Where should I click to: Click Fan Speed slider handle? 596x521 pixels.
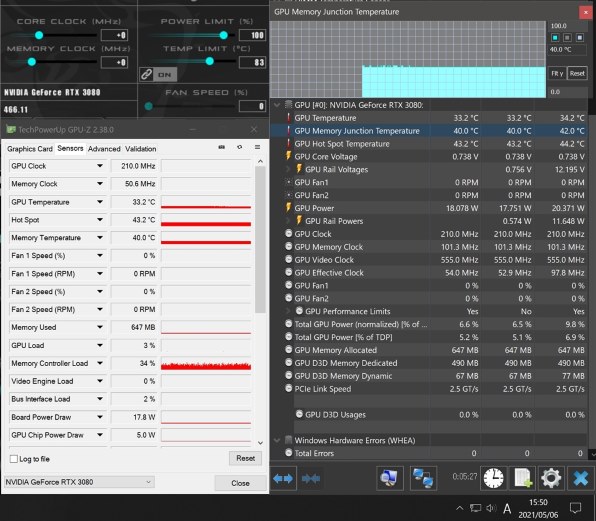click(149, 106)
